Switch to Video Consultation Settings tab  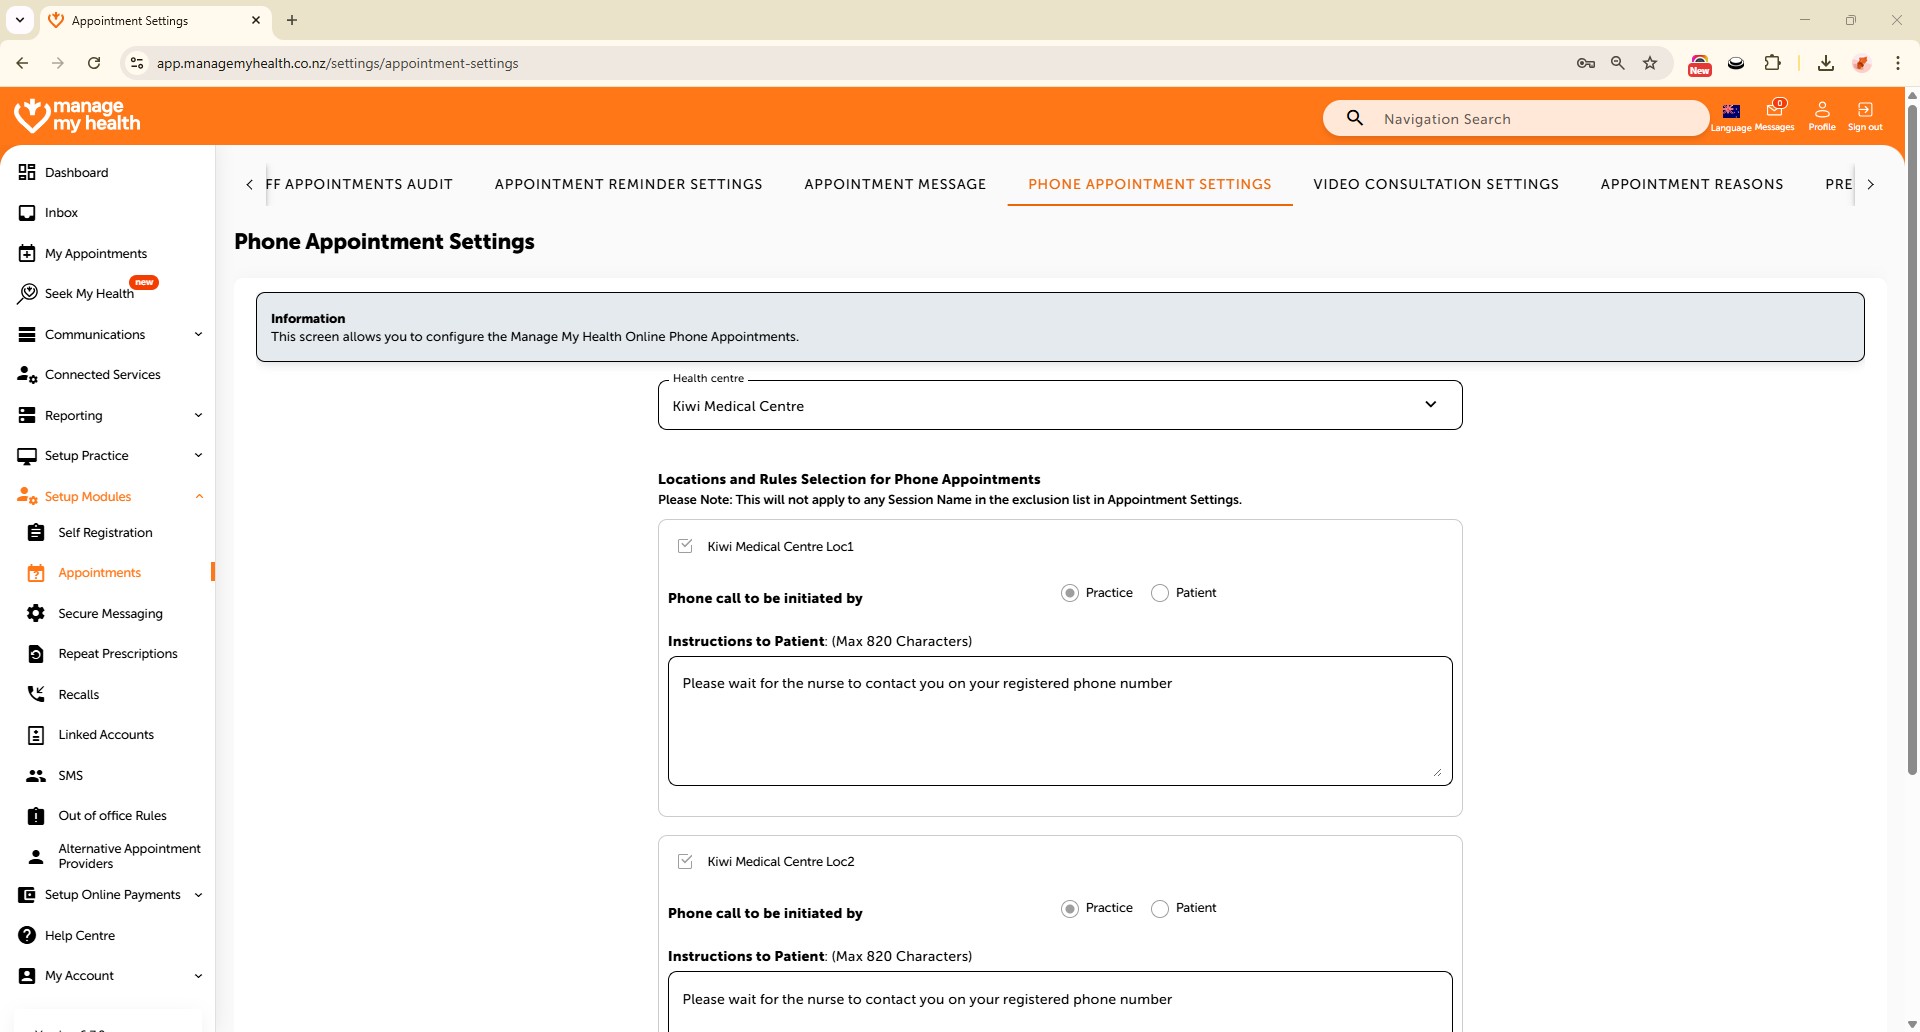click(x=1435, y=184)
